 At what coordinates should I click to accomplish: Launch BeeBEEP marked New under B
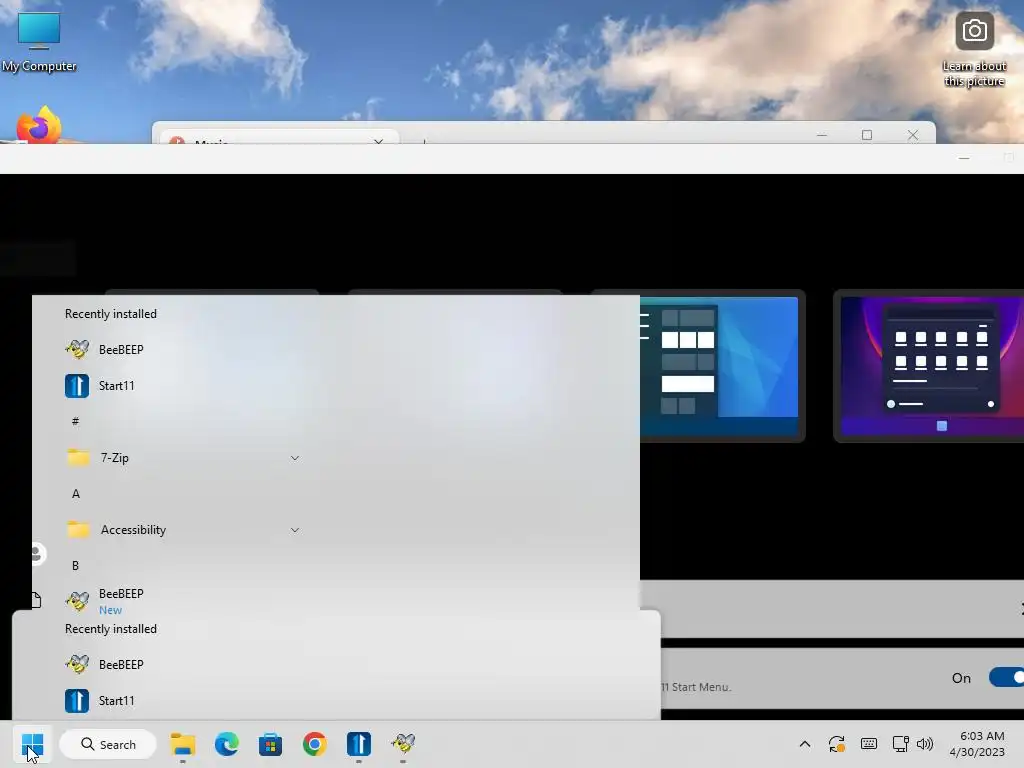click(104, 601)
